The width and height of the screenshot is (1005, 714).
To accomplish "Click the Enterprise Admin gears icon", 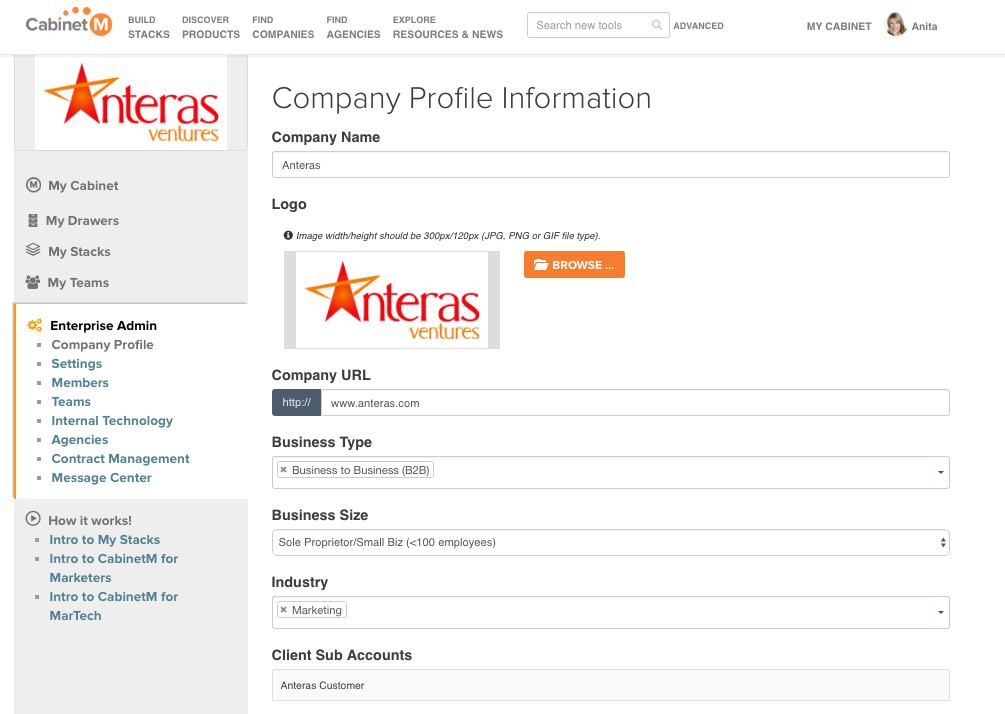I will (35, 325).
